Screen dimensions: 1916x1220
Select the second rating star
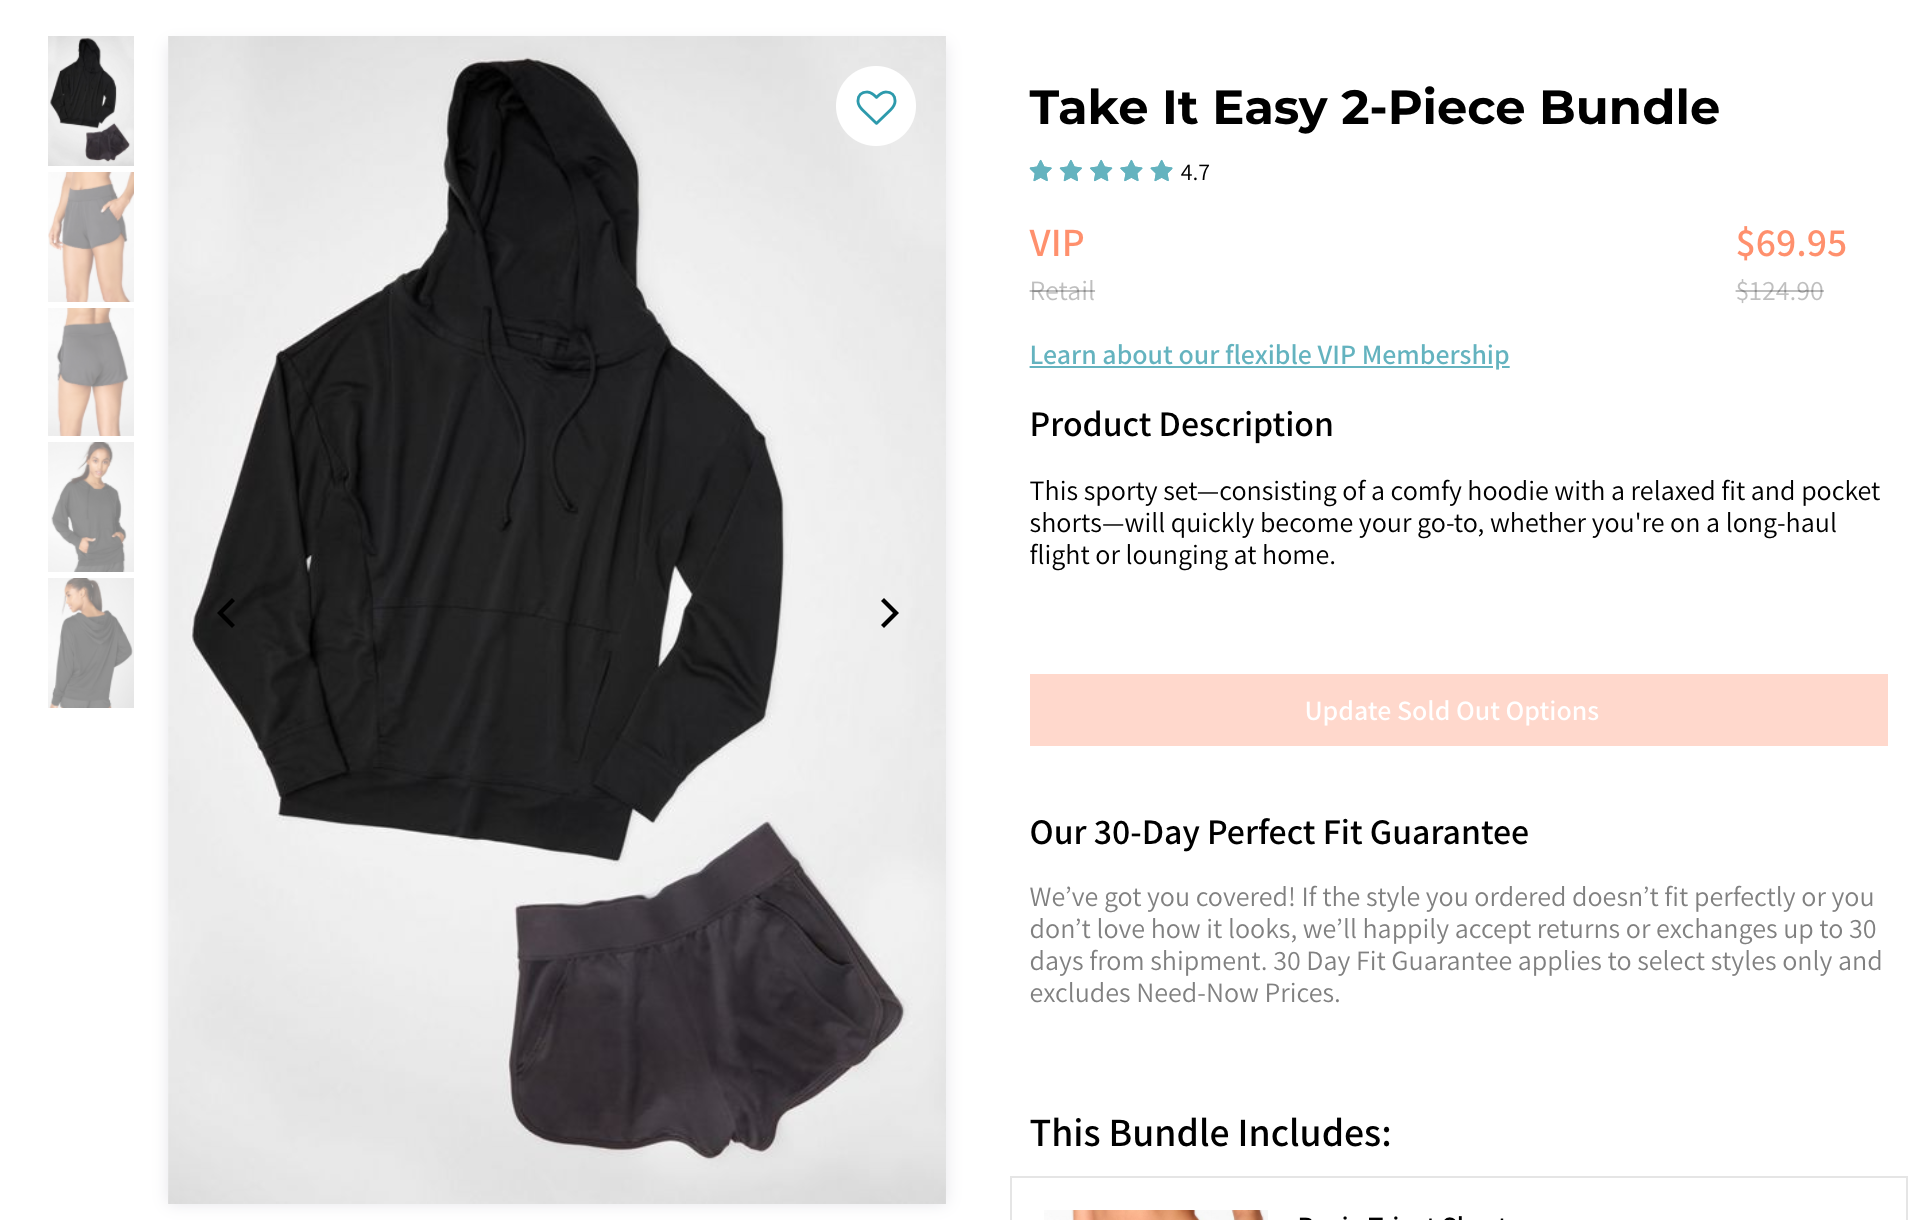point(1070,171)
